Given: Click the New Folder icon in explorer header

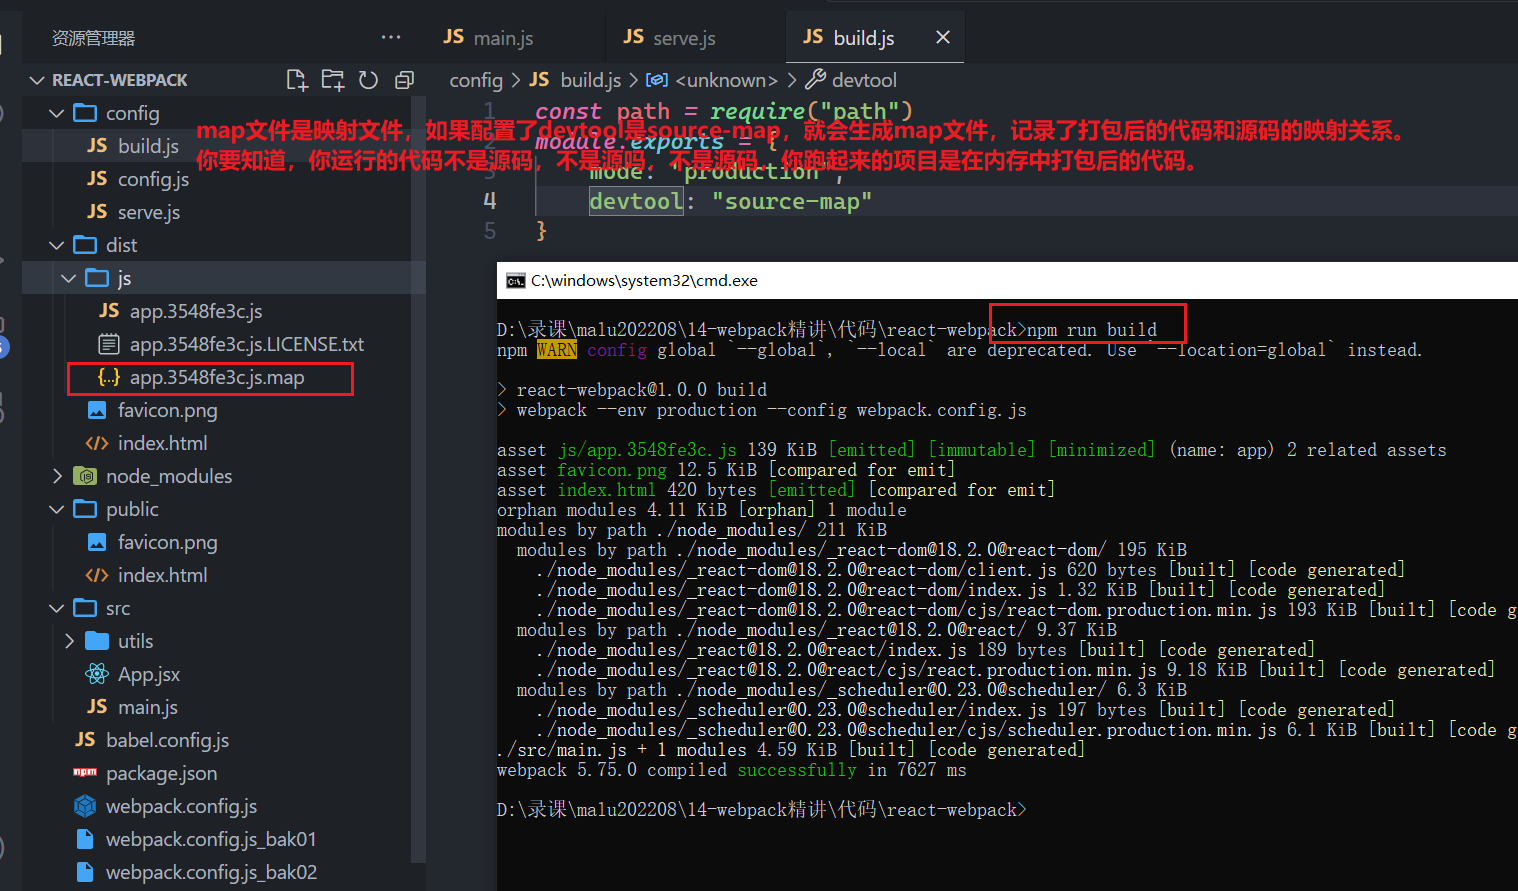Looking at the screenshot, I should point(333,80).
